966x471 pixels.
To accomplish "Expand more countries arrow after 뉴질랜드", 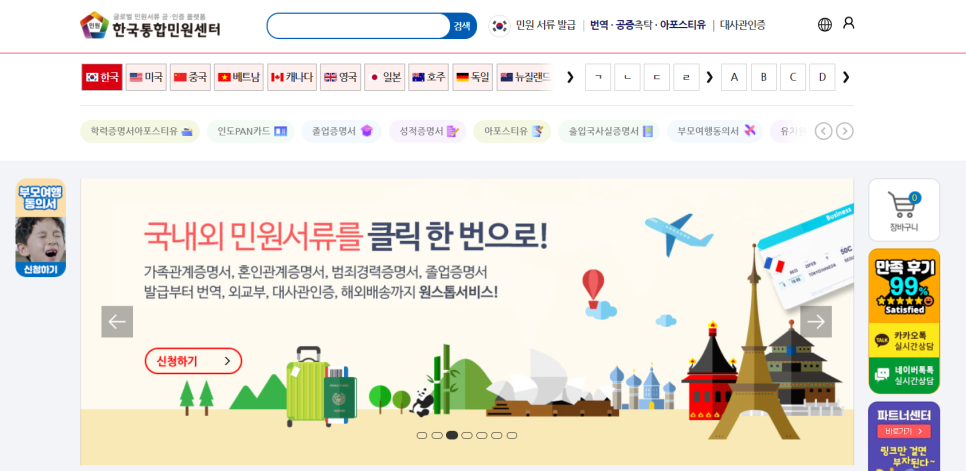I will [570, 77].
